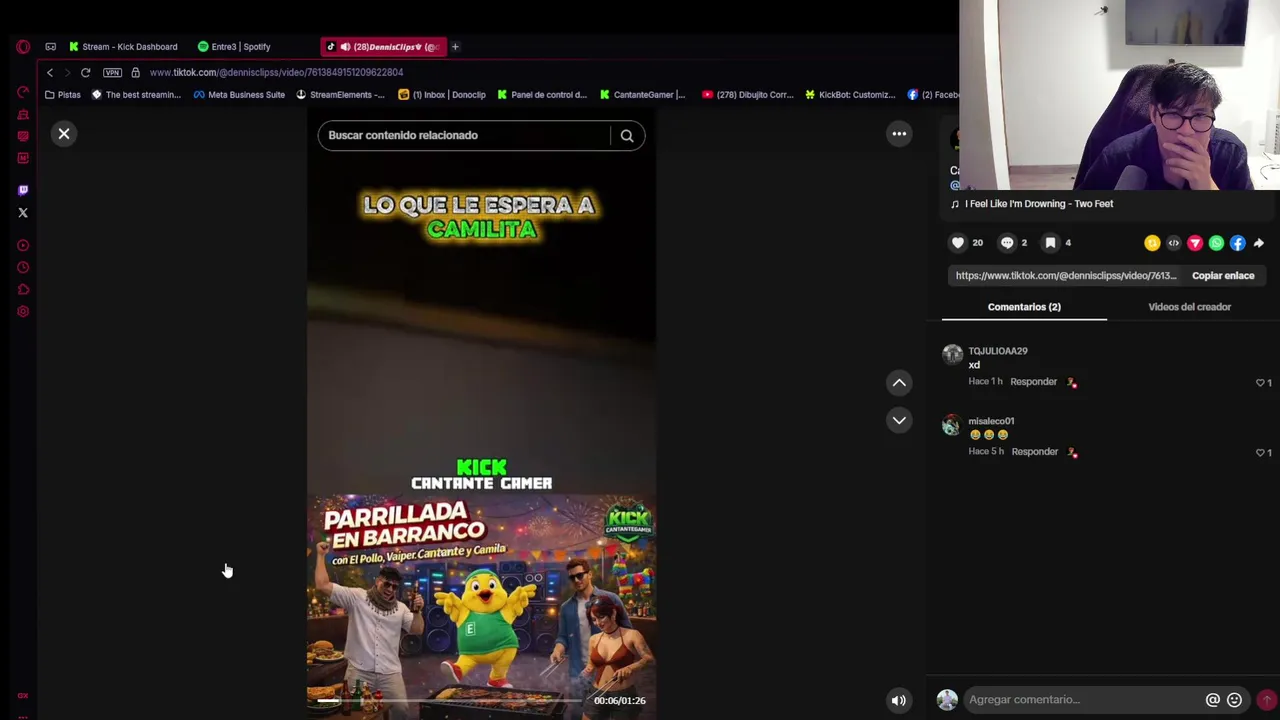Screen dimensions: 1280x720
Task: Switch to Videos del creador tab
Action: click(1190, 307)
